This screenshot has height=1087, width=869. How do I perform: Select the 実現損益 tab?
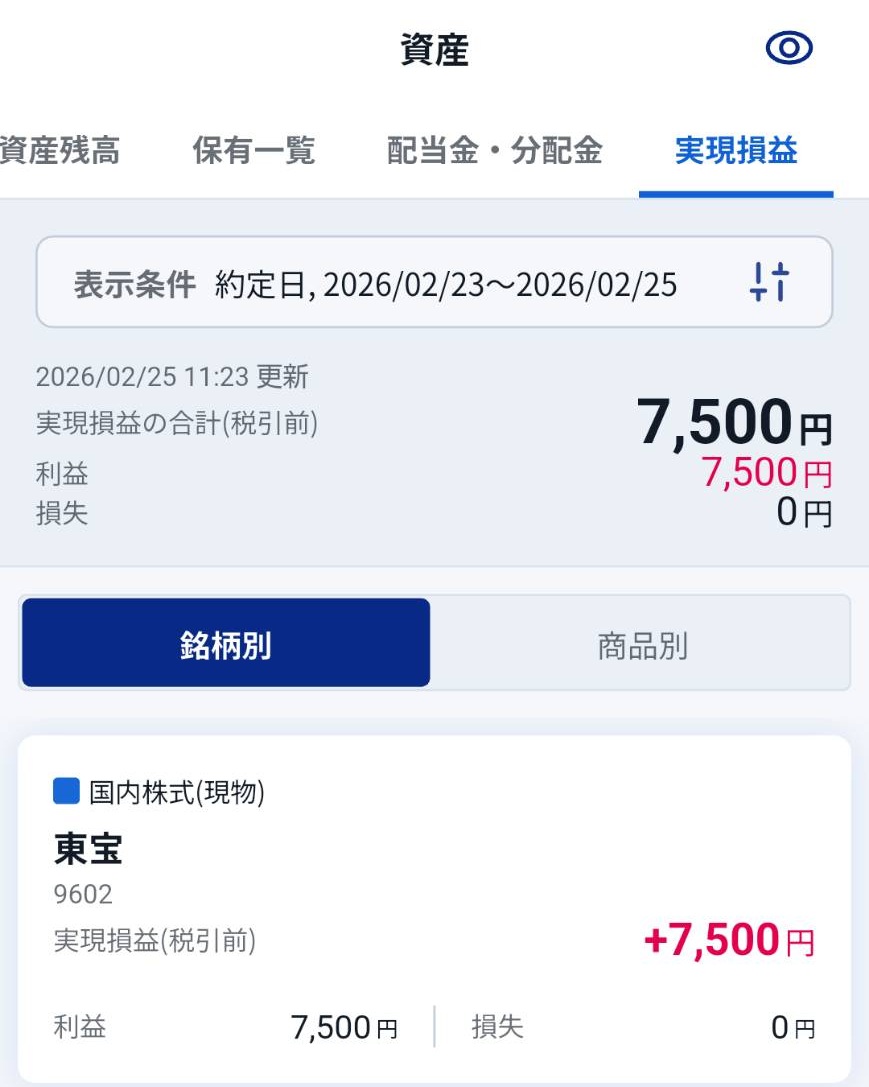pyautogui.click(x=736, y=151)
